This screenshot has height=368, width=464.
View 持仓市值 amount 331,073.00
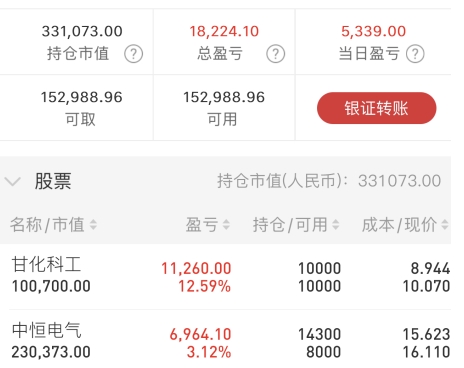tap(82, 31)
